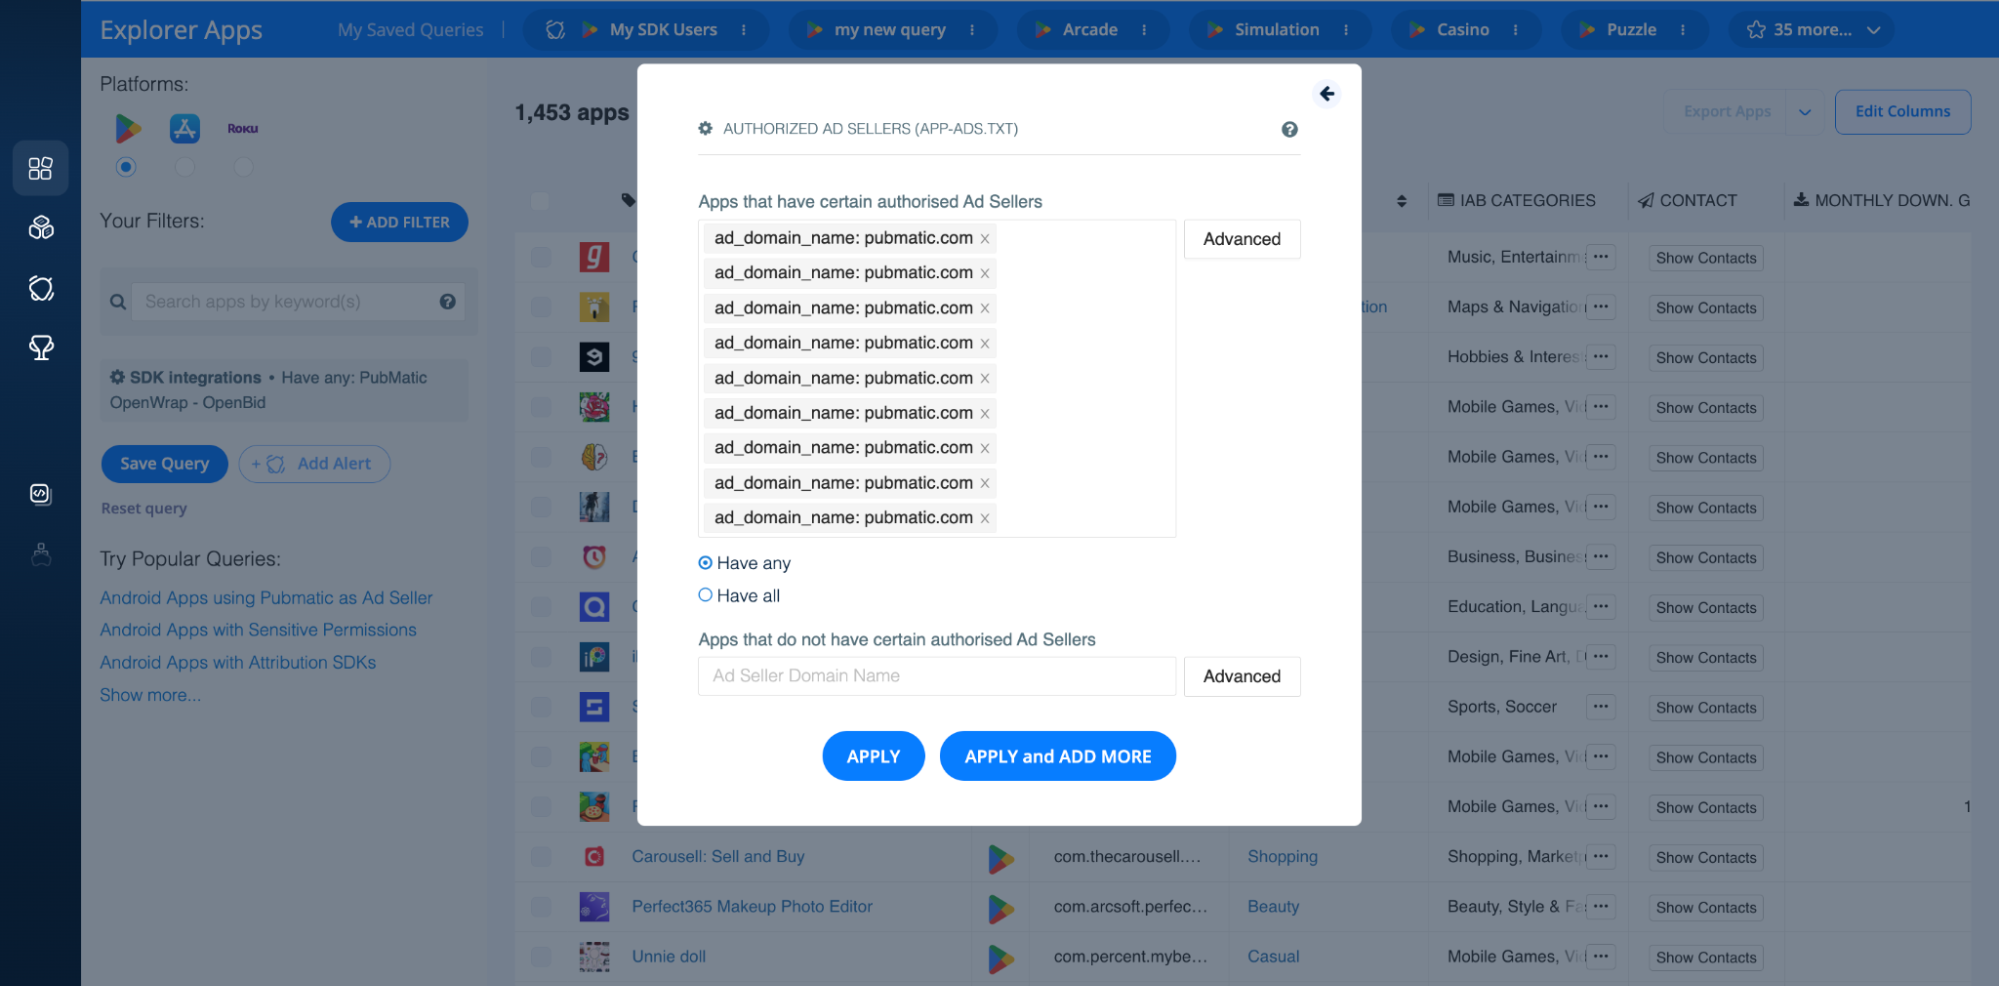Open kebab menu on My SDK Users tab
Image resolution: width=1999 pixels, height=986 pixels.
(x=744, y=30)
